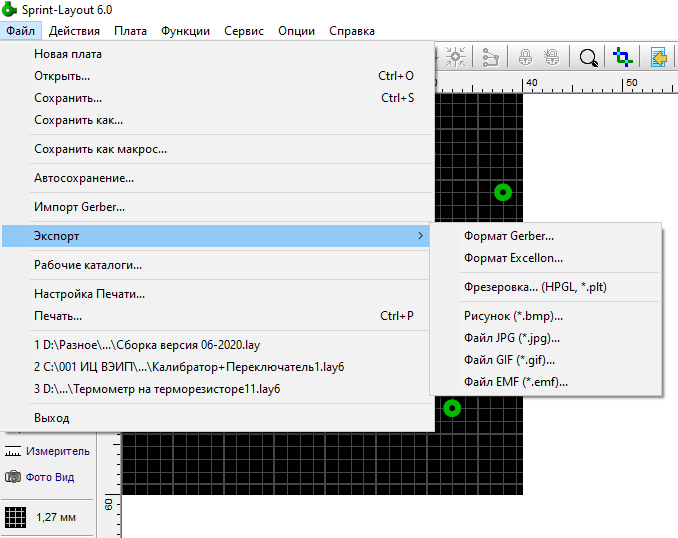The height and width of the screenshot is (538, 678).
Task: Click the padlock with sparkle toolbar icon
Action: click(552, 57)
